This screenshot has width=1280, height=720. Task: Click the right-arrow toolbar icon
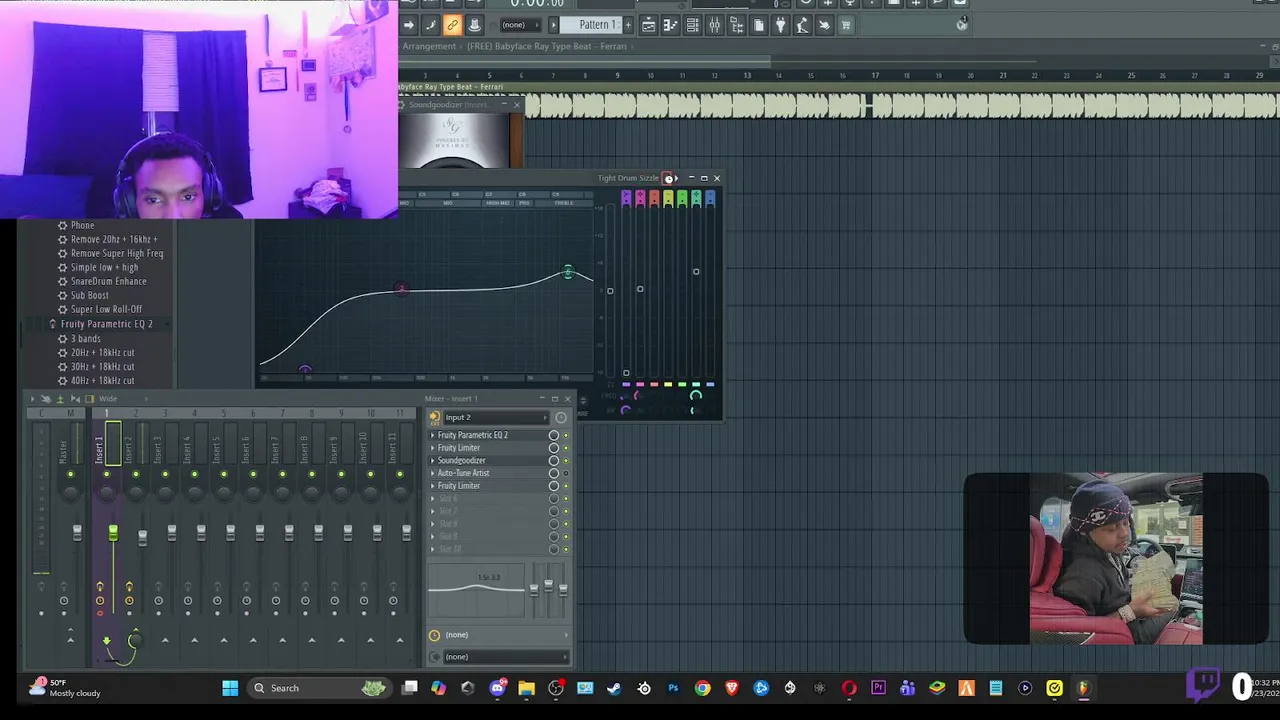pyautogui.click(x=408, y=25)
